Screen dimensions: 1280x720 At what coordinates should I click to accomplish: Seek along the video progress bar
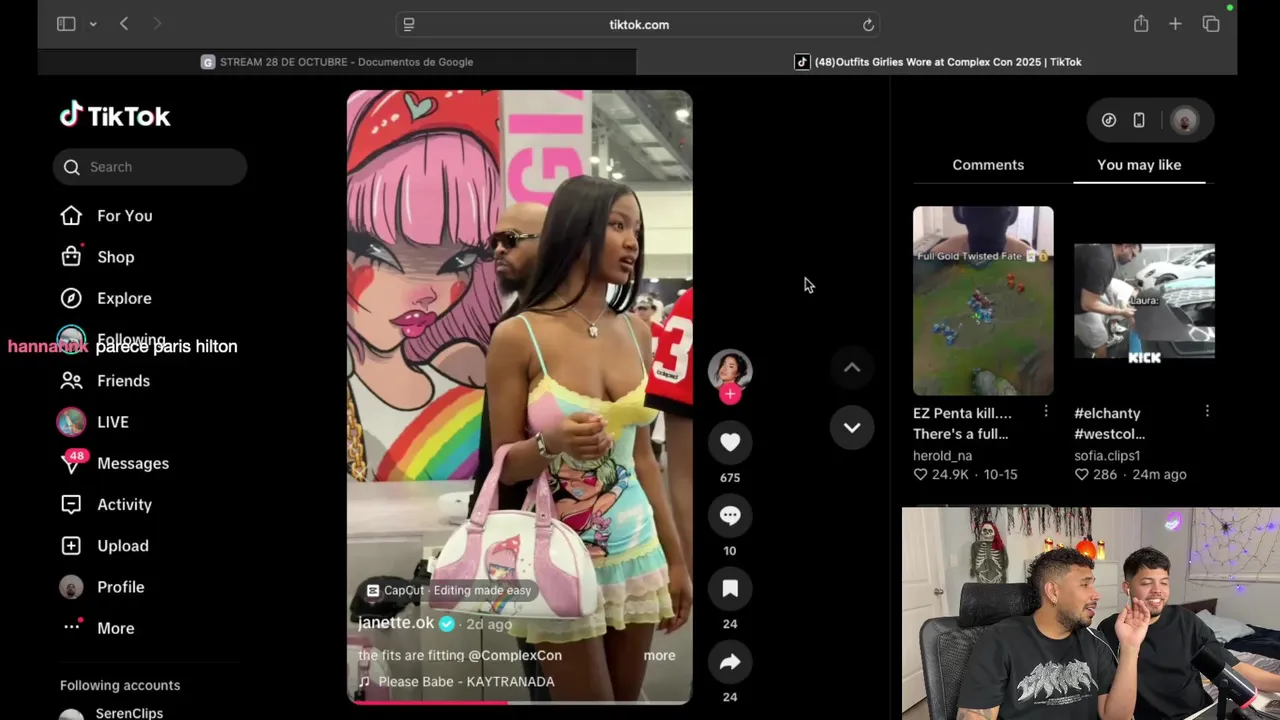point(519,702)
